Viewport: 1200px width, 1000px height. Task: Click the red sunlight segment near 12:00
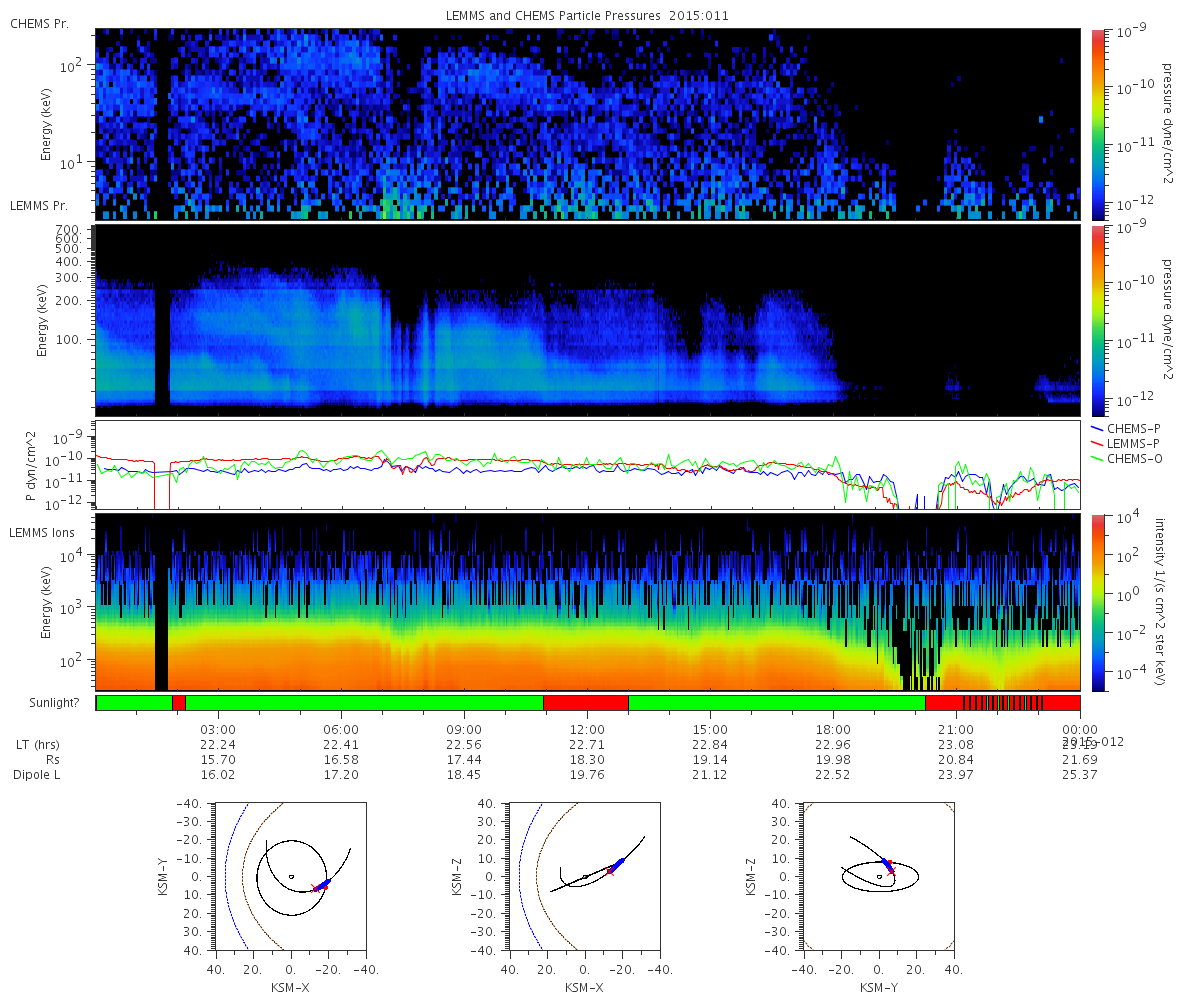[586, 703]
